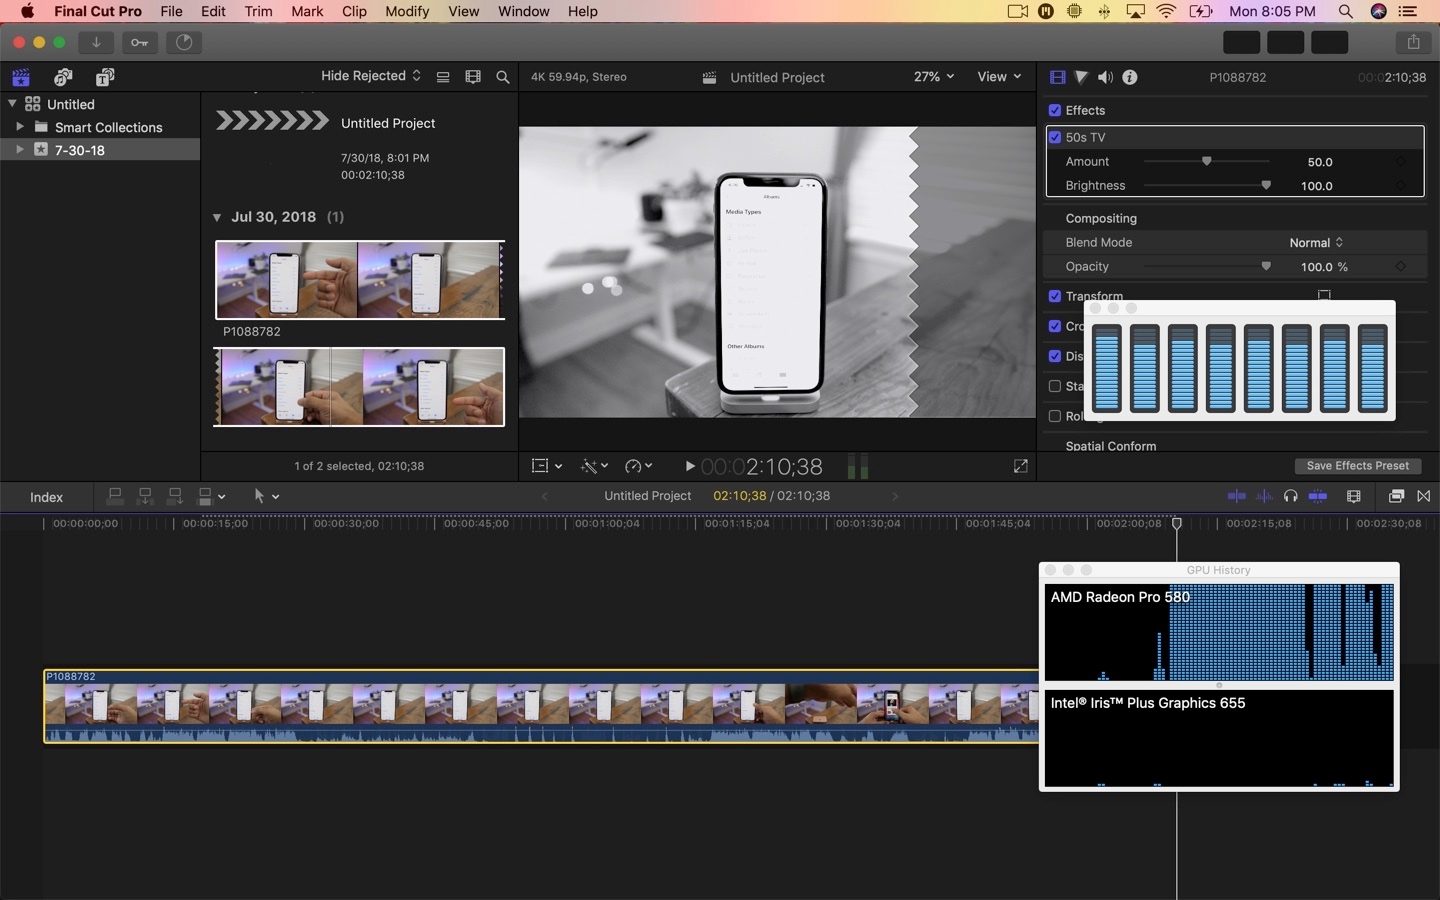The image size is (1440, 900).
Task: Toggle the 50s TV effect checkbox
Action: pyautogui.click(x=1055, y=137)
